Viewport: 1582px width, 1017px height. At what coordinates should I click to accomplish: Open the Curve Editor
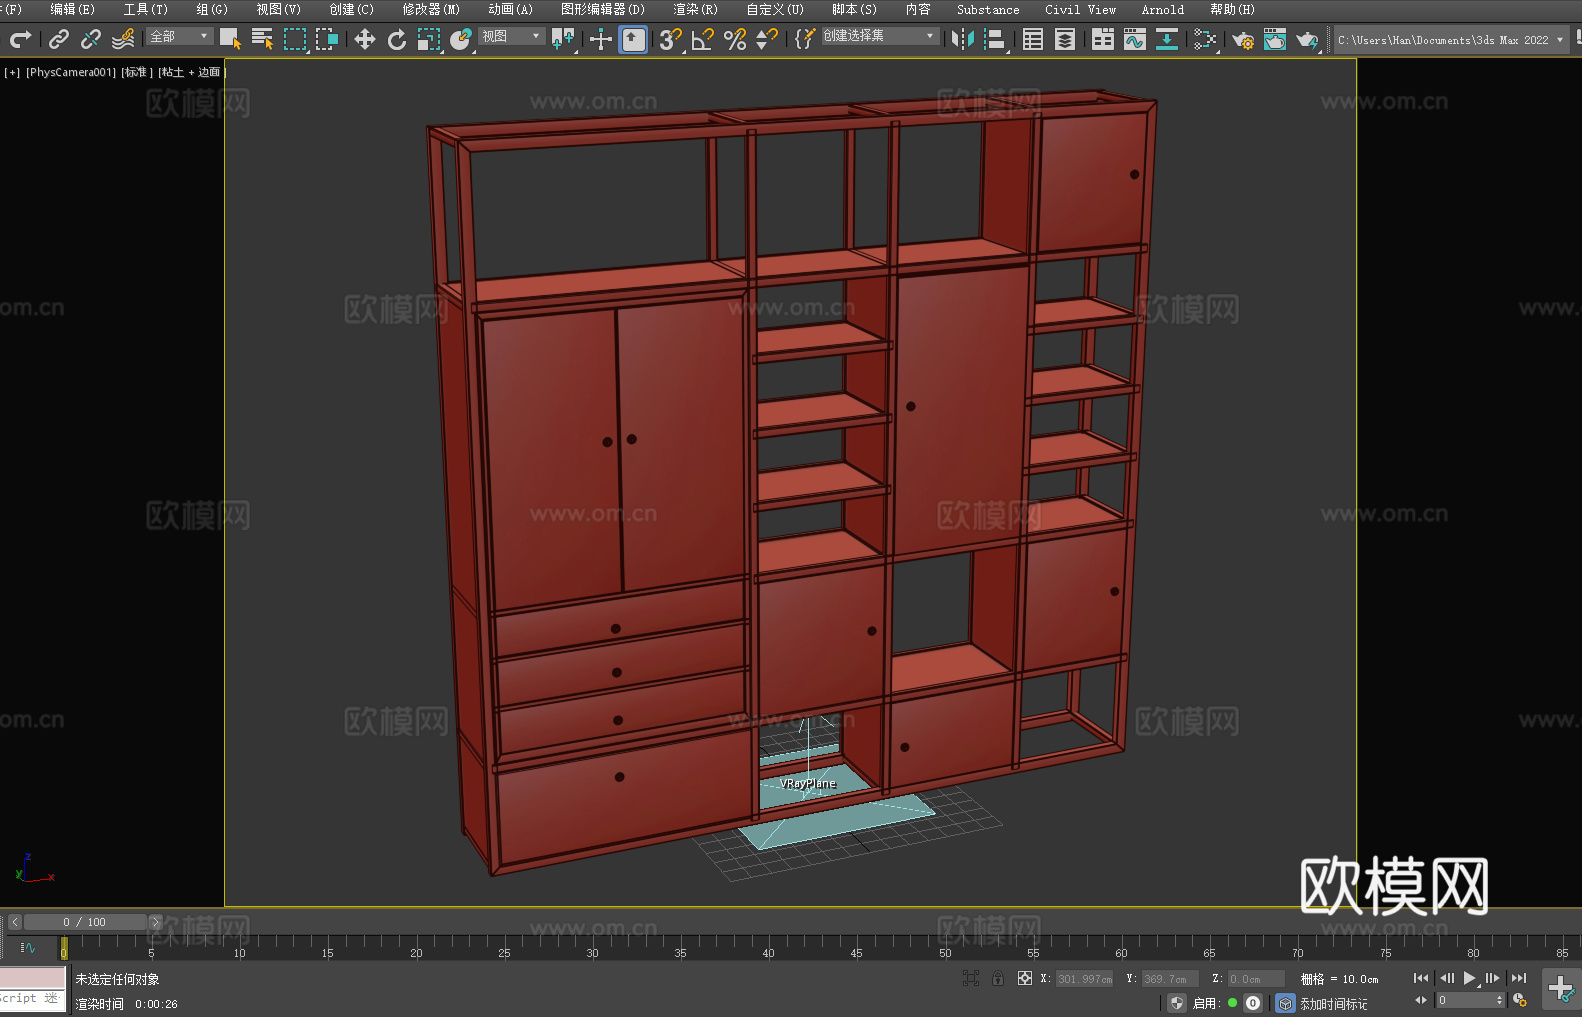pyautogui.click(x=1135, y=39)
